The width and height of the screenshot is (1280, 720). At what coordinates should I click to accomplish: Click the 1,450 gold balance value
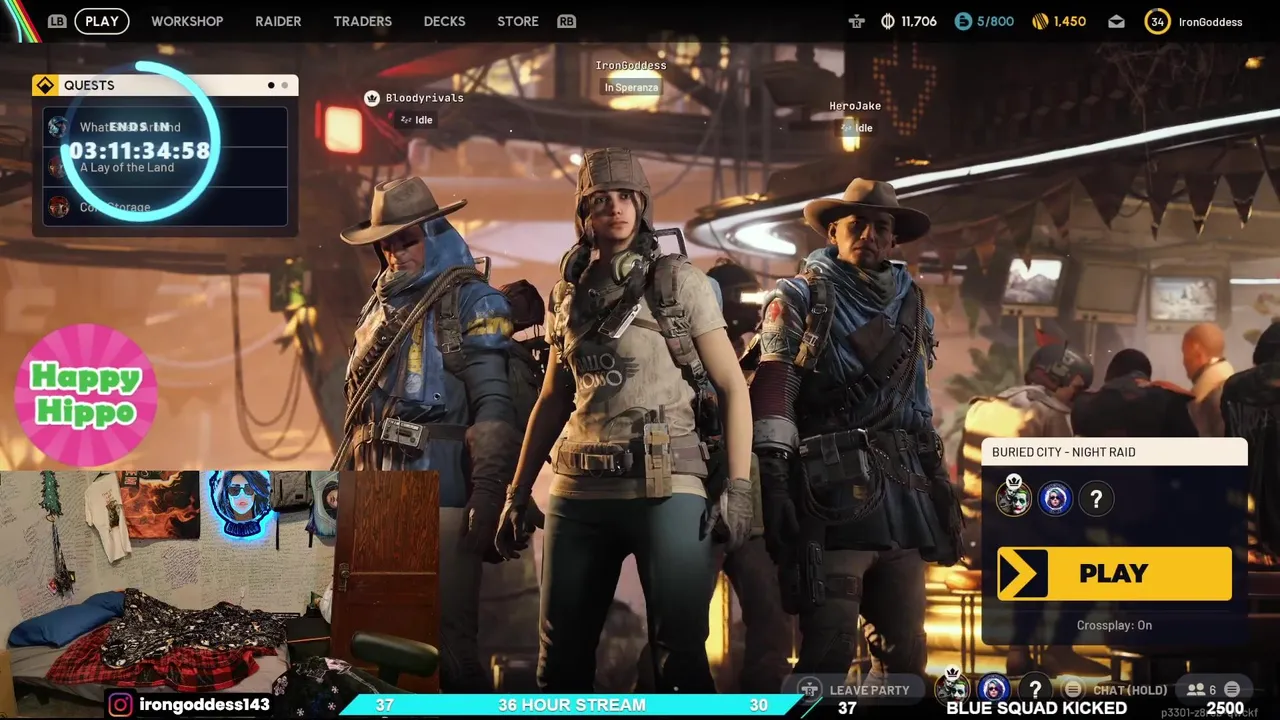coord(1070,21)
